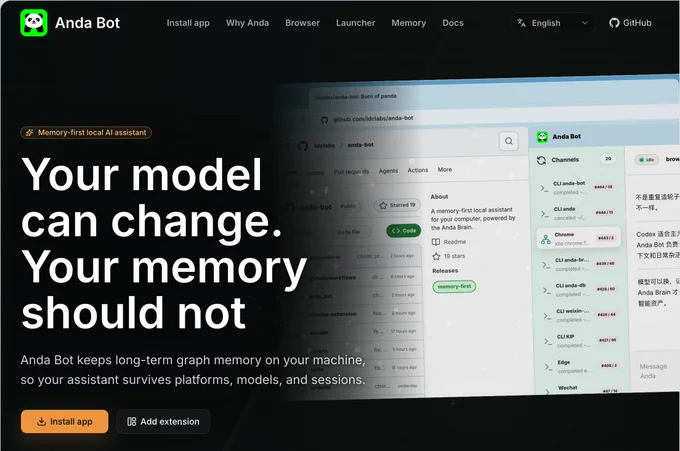Image resolution: width=680 pixels, height=451 pixels.
Task: Open the More tab in preview
Action: coord(445,170)
